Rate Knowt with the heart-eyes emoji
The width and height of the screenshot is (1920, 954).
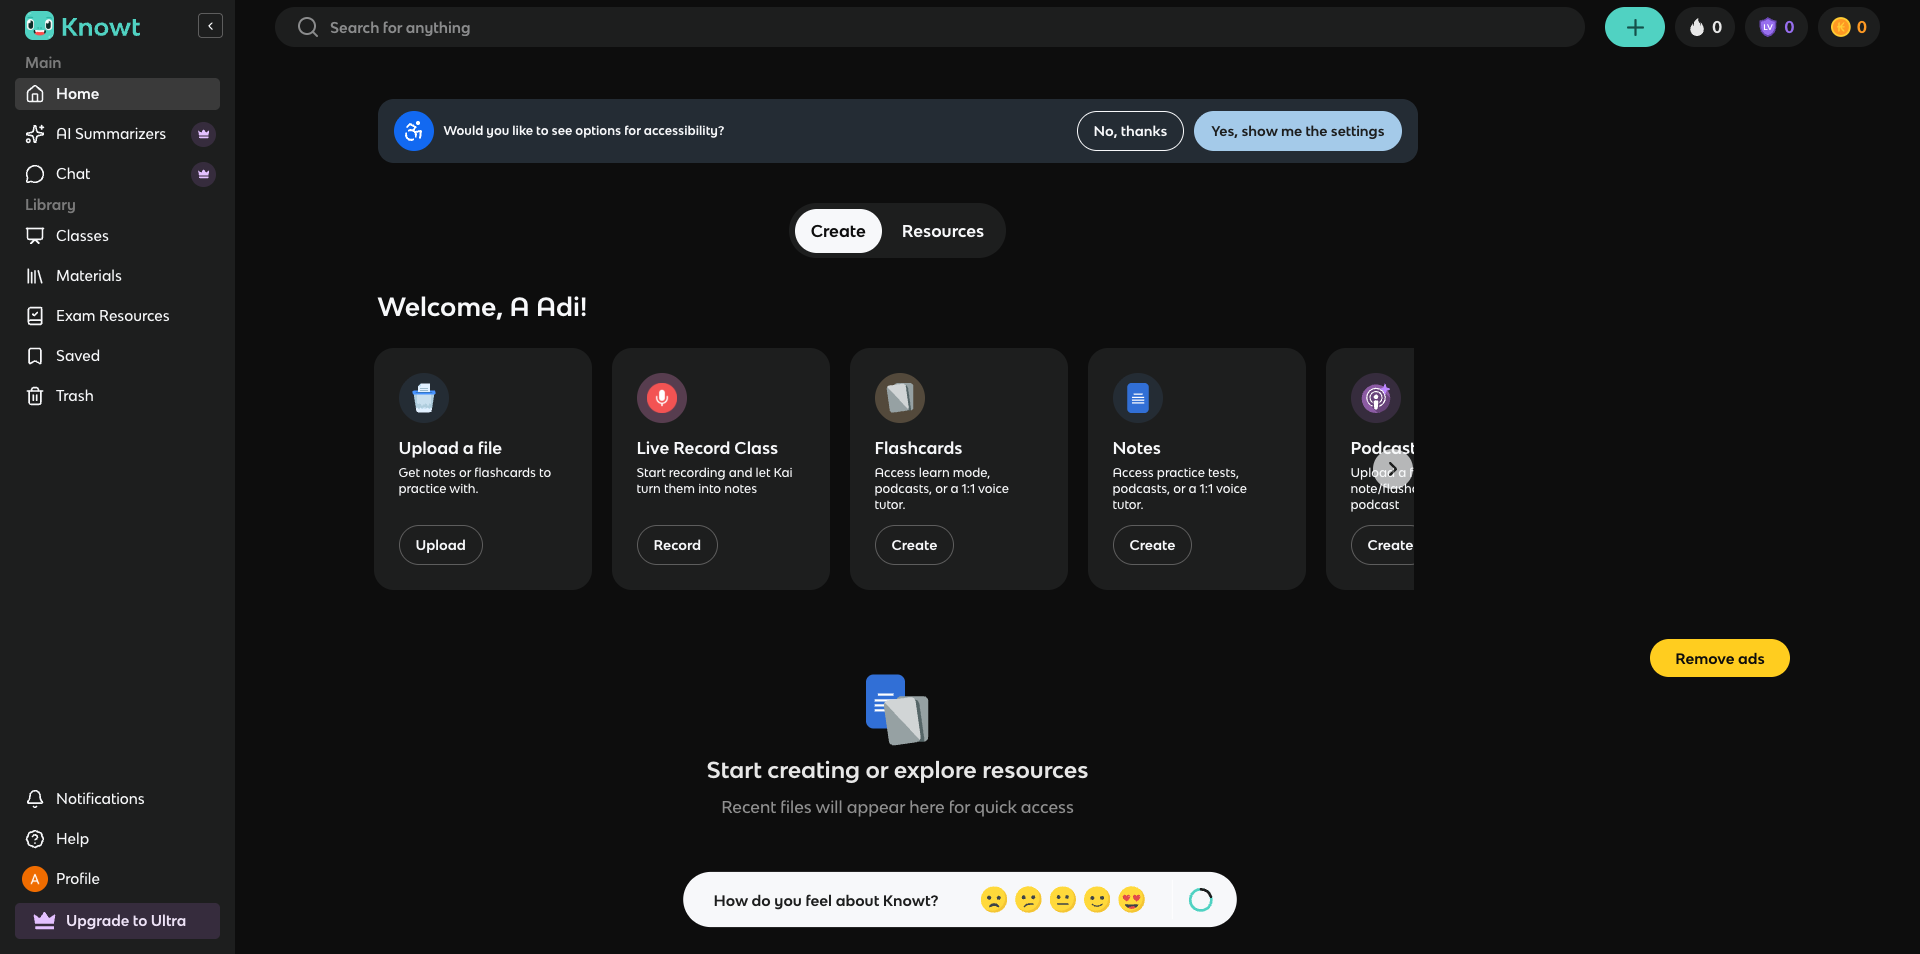pos(1131,899)
